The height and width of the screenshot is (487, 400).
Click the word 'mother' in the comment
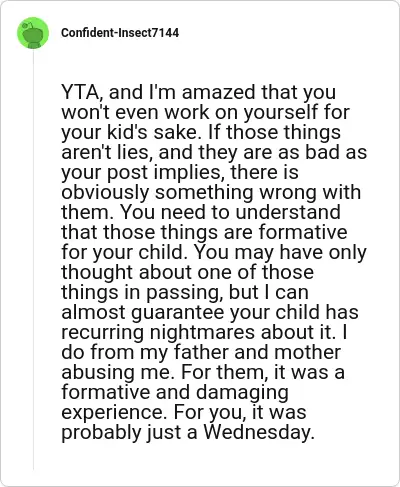coord(308,352)
